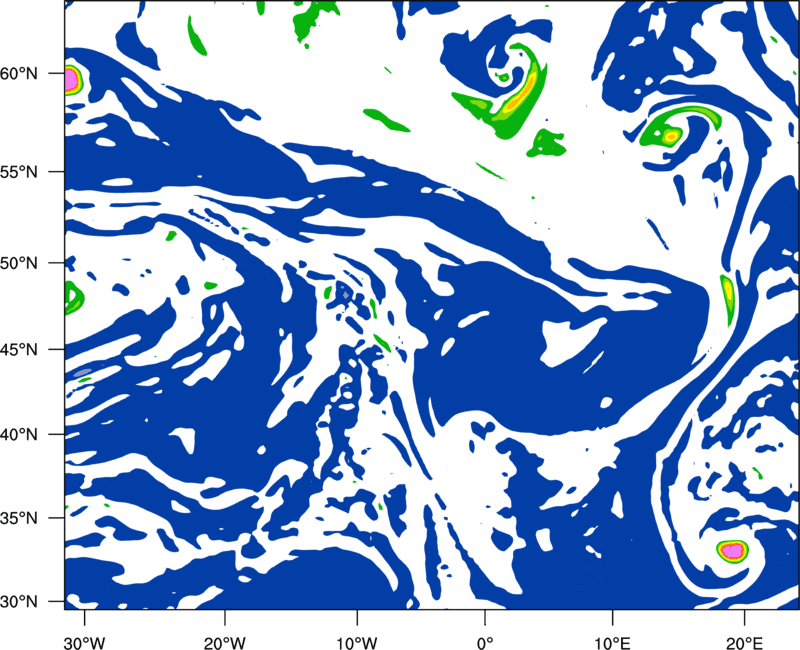The width and height of the screenshot is (800, 650).
Task: Click the 10°E longitude label
Action: [x=612, y=643]
